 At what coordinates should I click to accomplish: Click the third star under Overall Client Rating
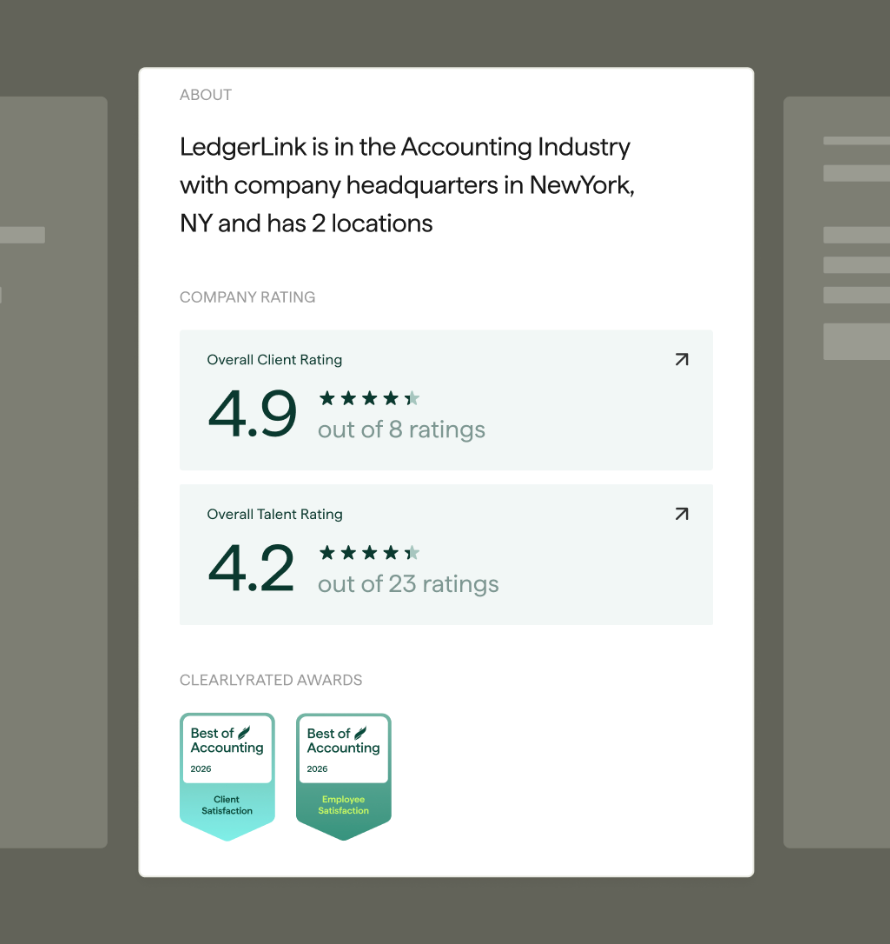(369, 397)
